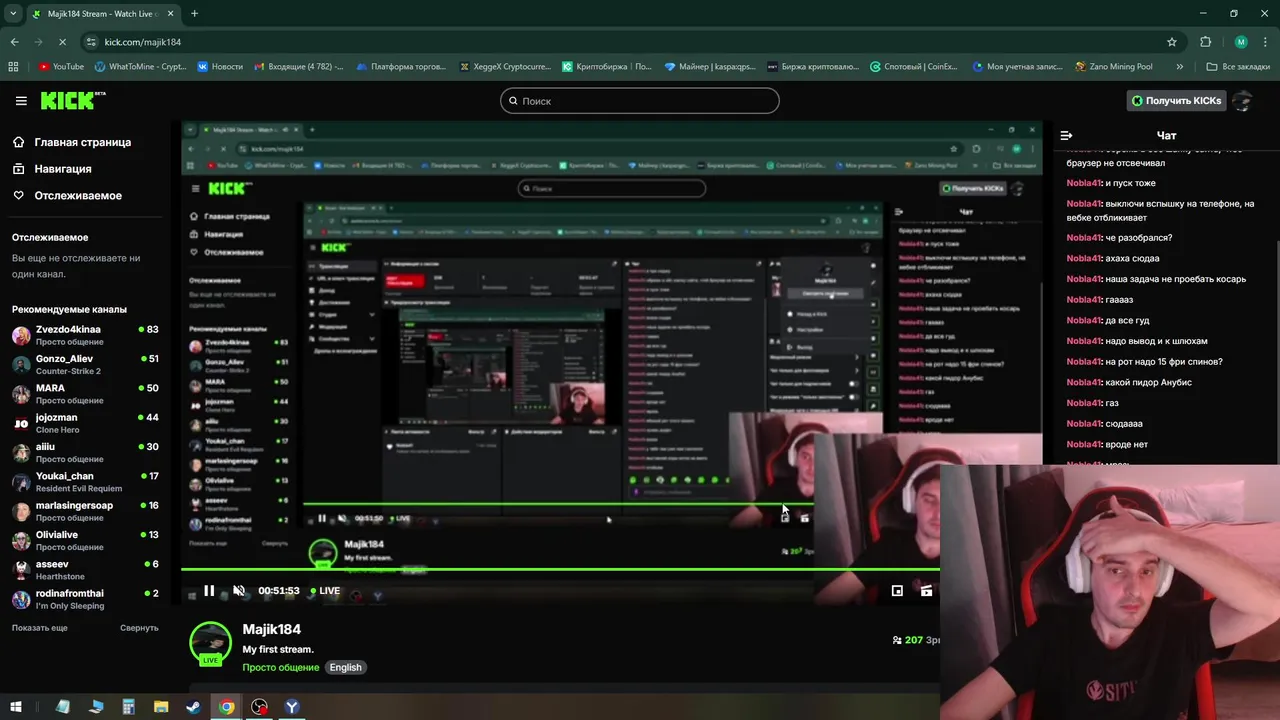Stop page loading in Chrome toolbar
This screenshot has height=720, width=1280.
click(61, 42)
